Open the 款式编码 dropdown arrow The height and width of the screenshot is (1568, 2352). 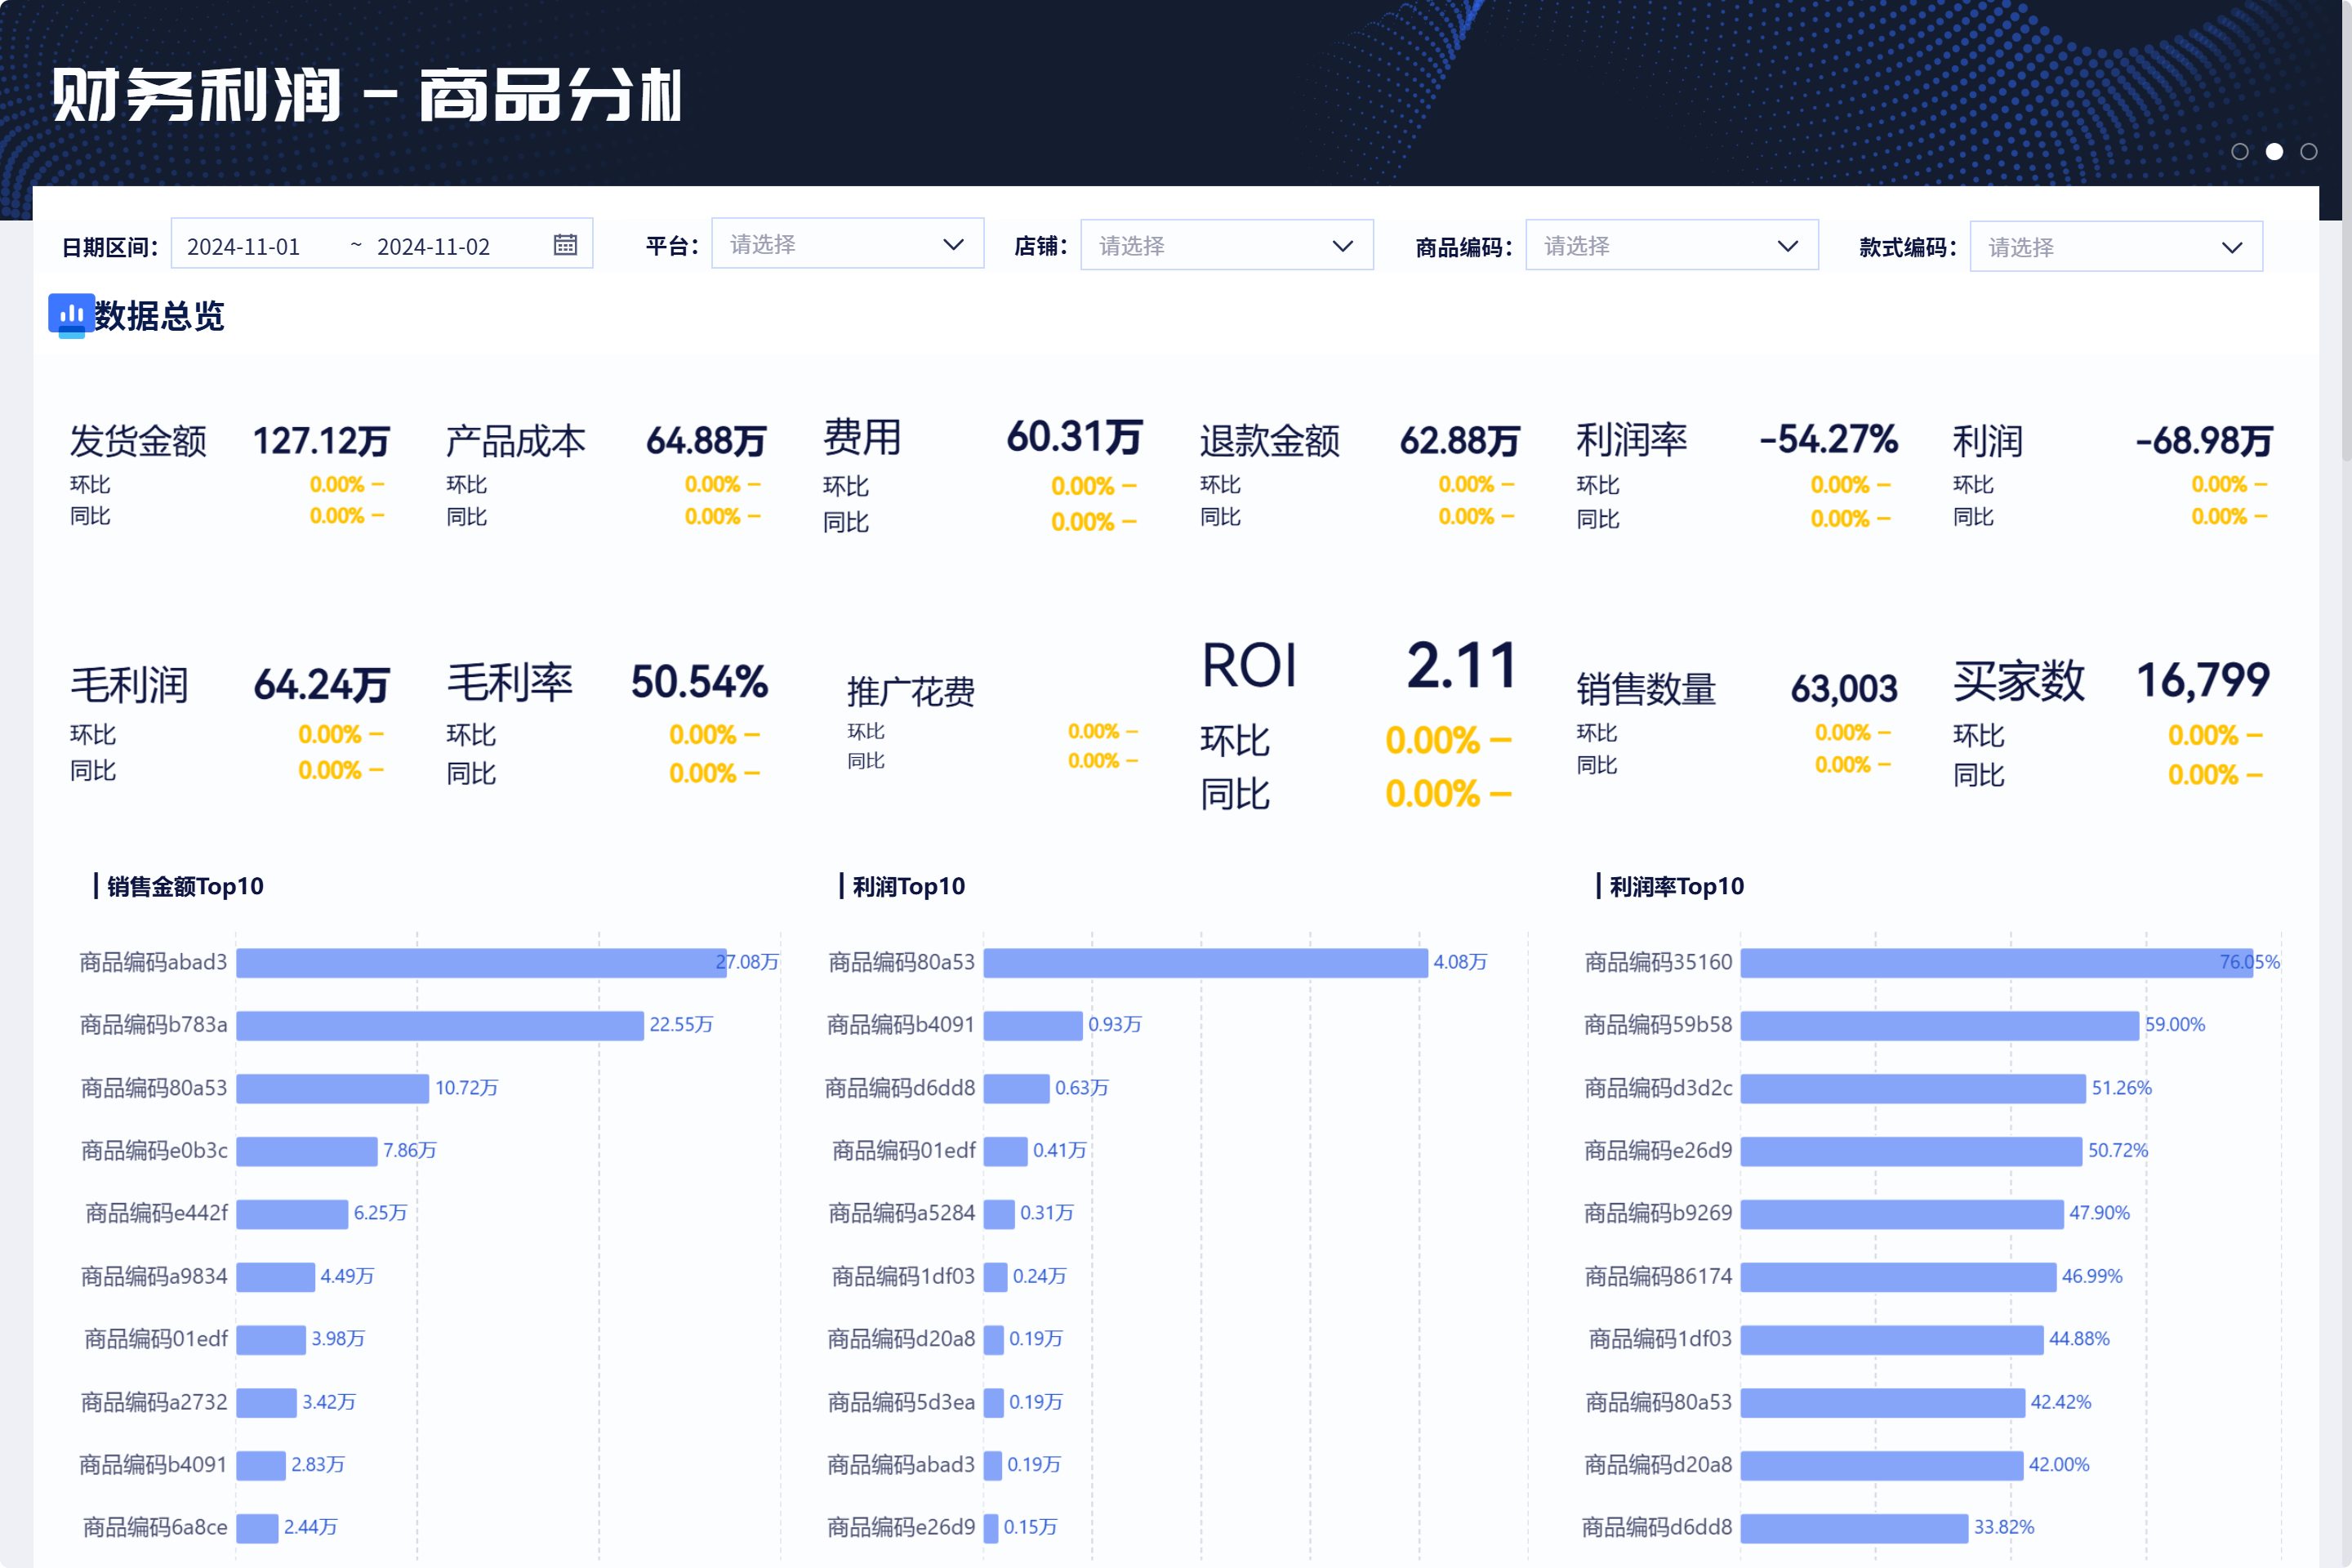point(2232,248)
